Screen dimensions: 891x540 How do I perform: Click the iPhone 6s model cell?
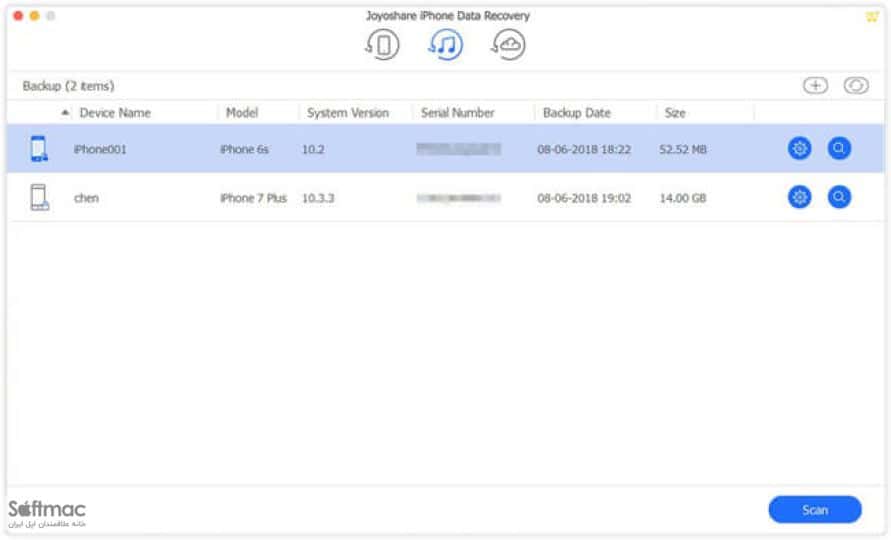244,149
